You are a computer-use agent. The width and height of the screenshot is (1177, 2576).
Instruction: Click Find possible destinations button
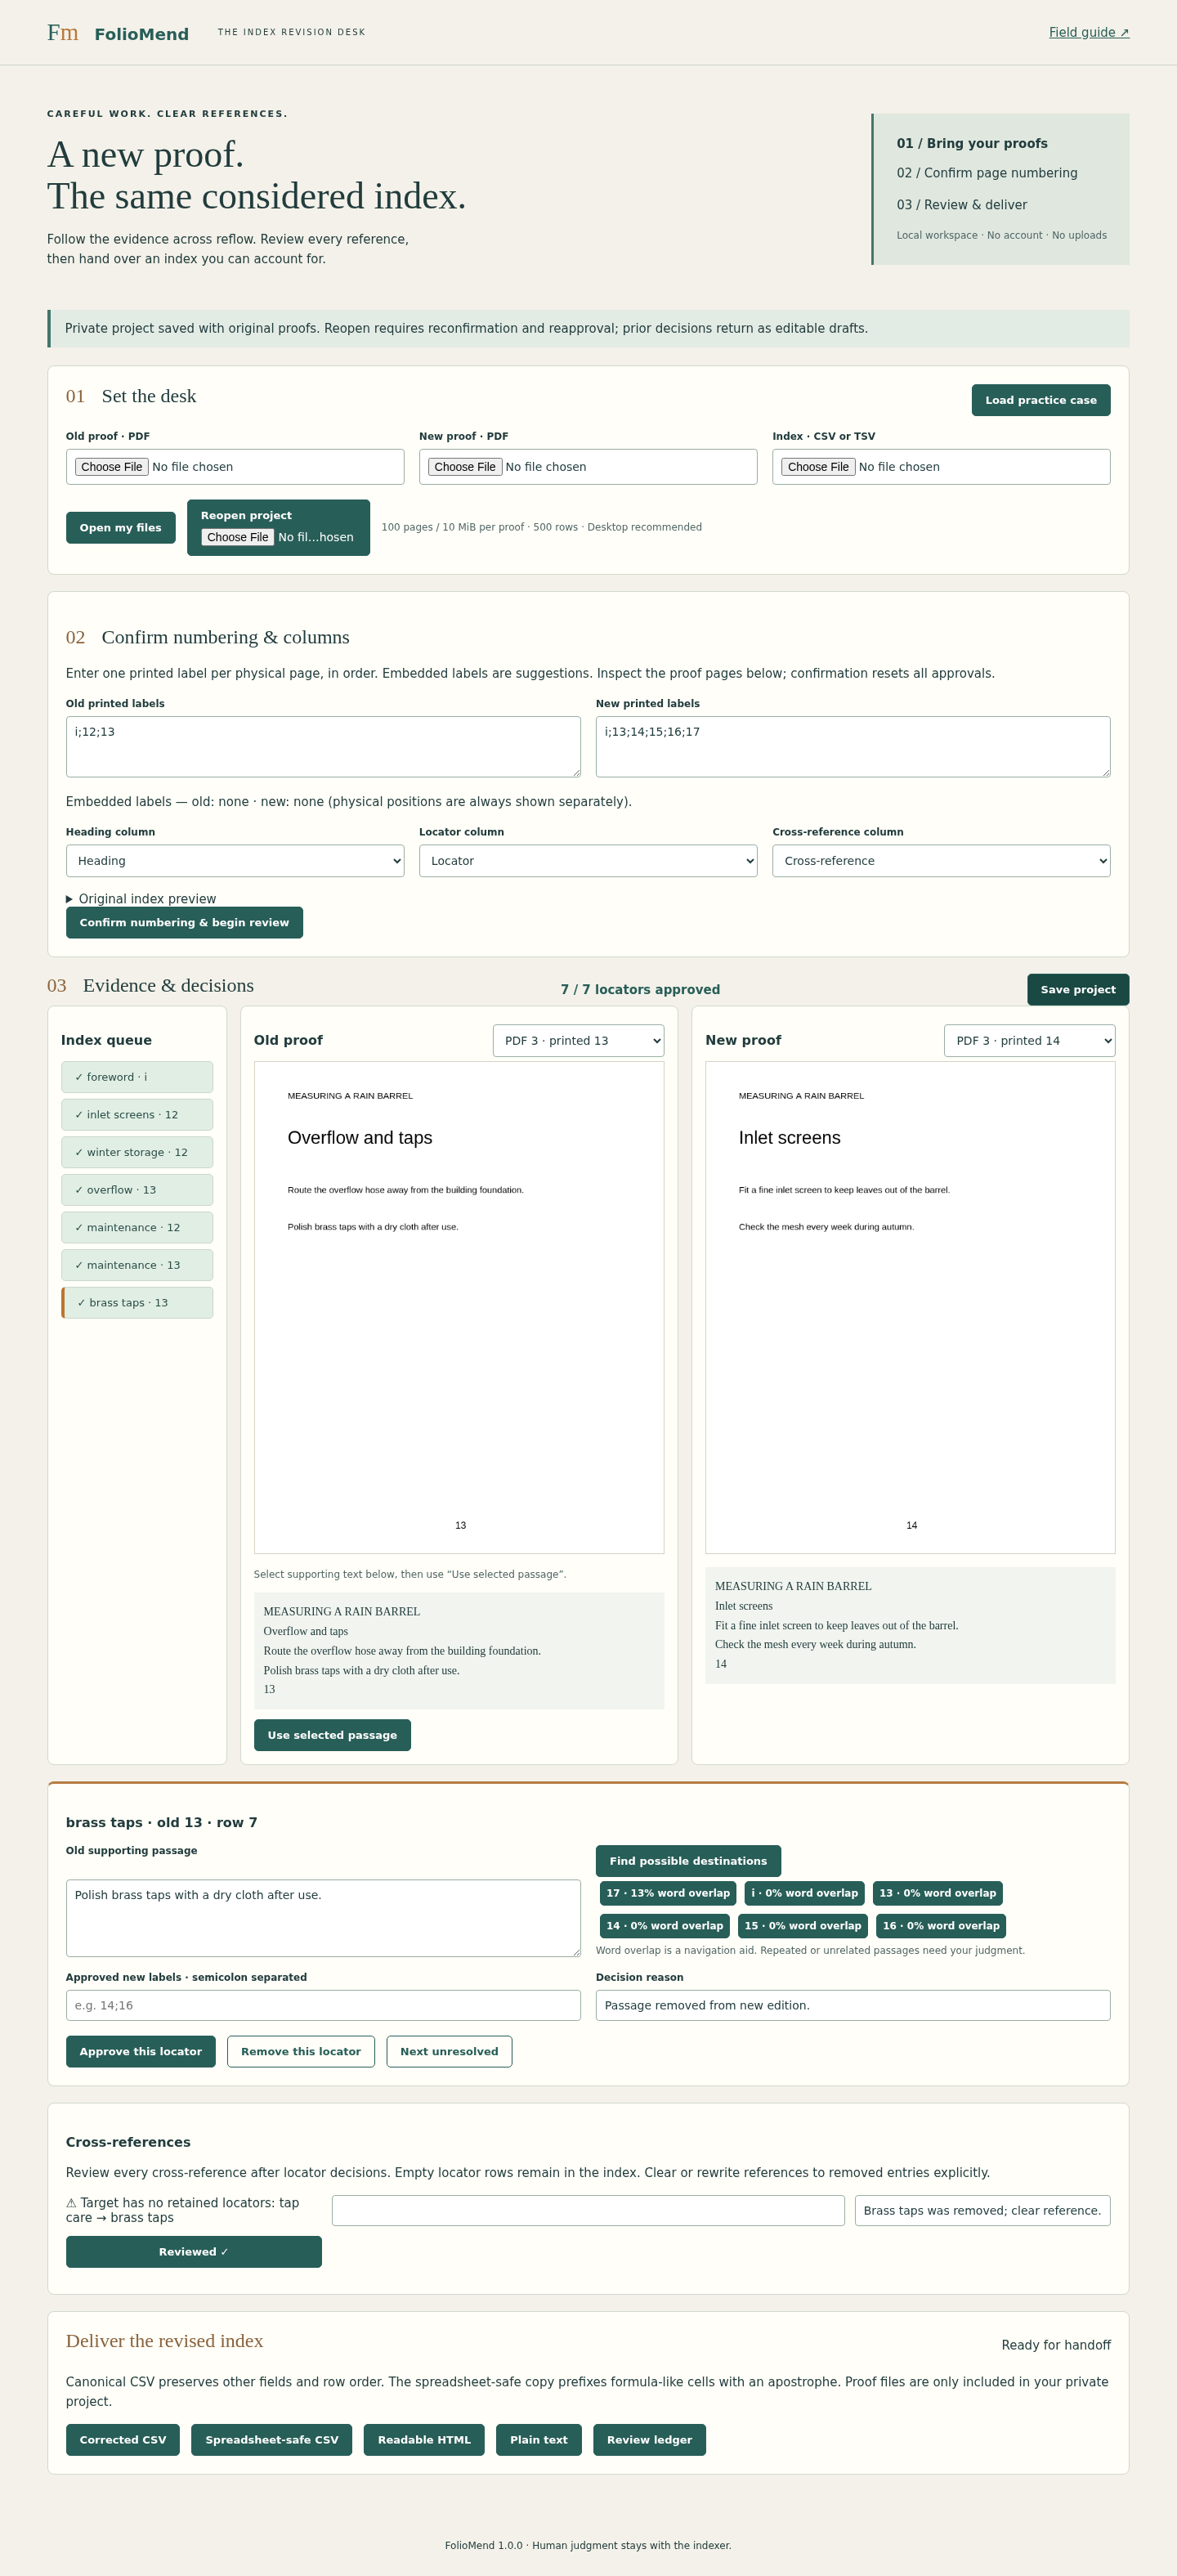coord(688,1861)
